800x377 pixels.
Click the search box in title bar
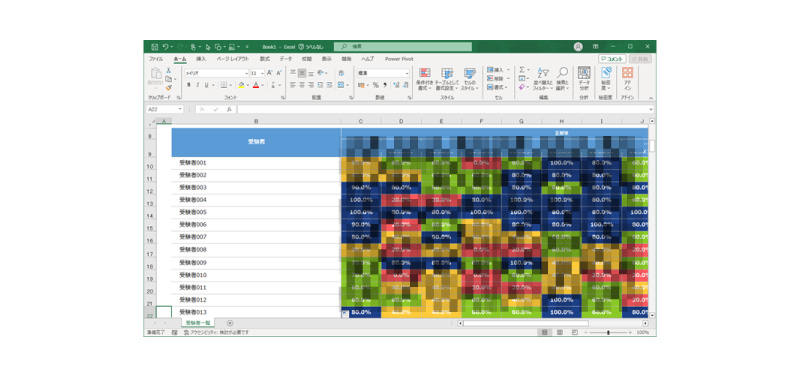(x=403, y=46)
